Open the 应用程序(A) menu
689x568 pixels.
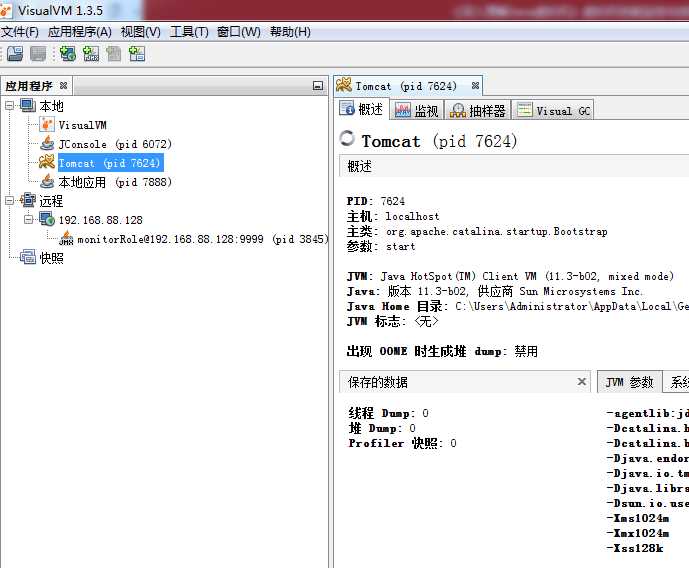click(x=80, y=32)
